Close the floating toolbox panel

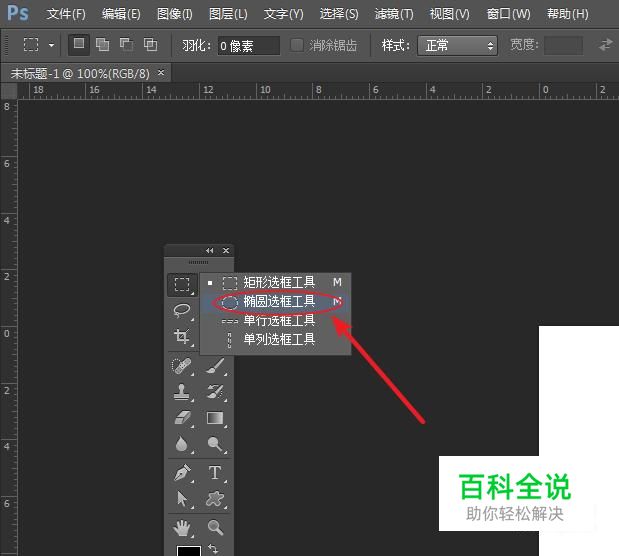click(x=226, y=251)
